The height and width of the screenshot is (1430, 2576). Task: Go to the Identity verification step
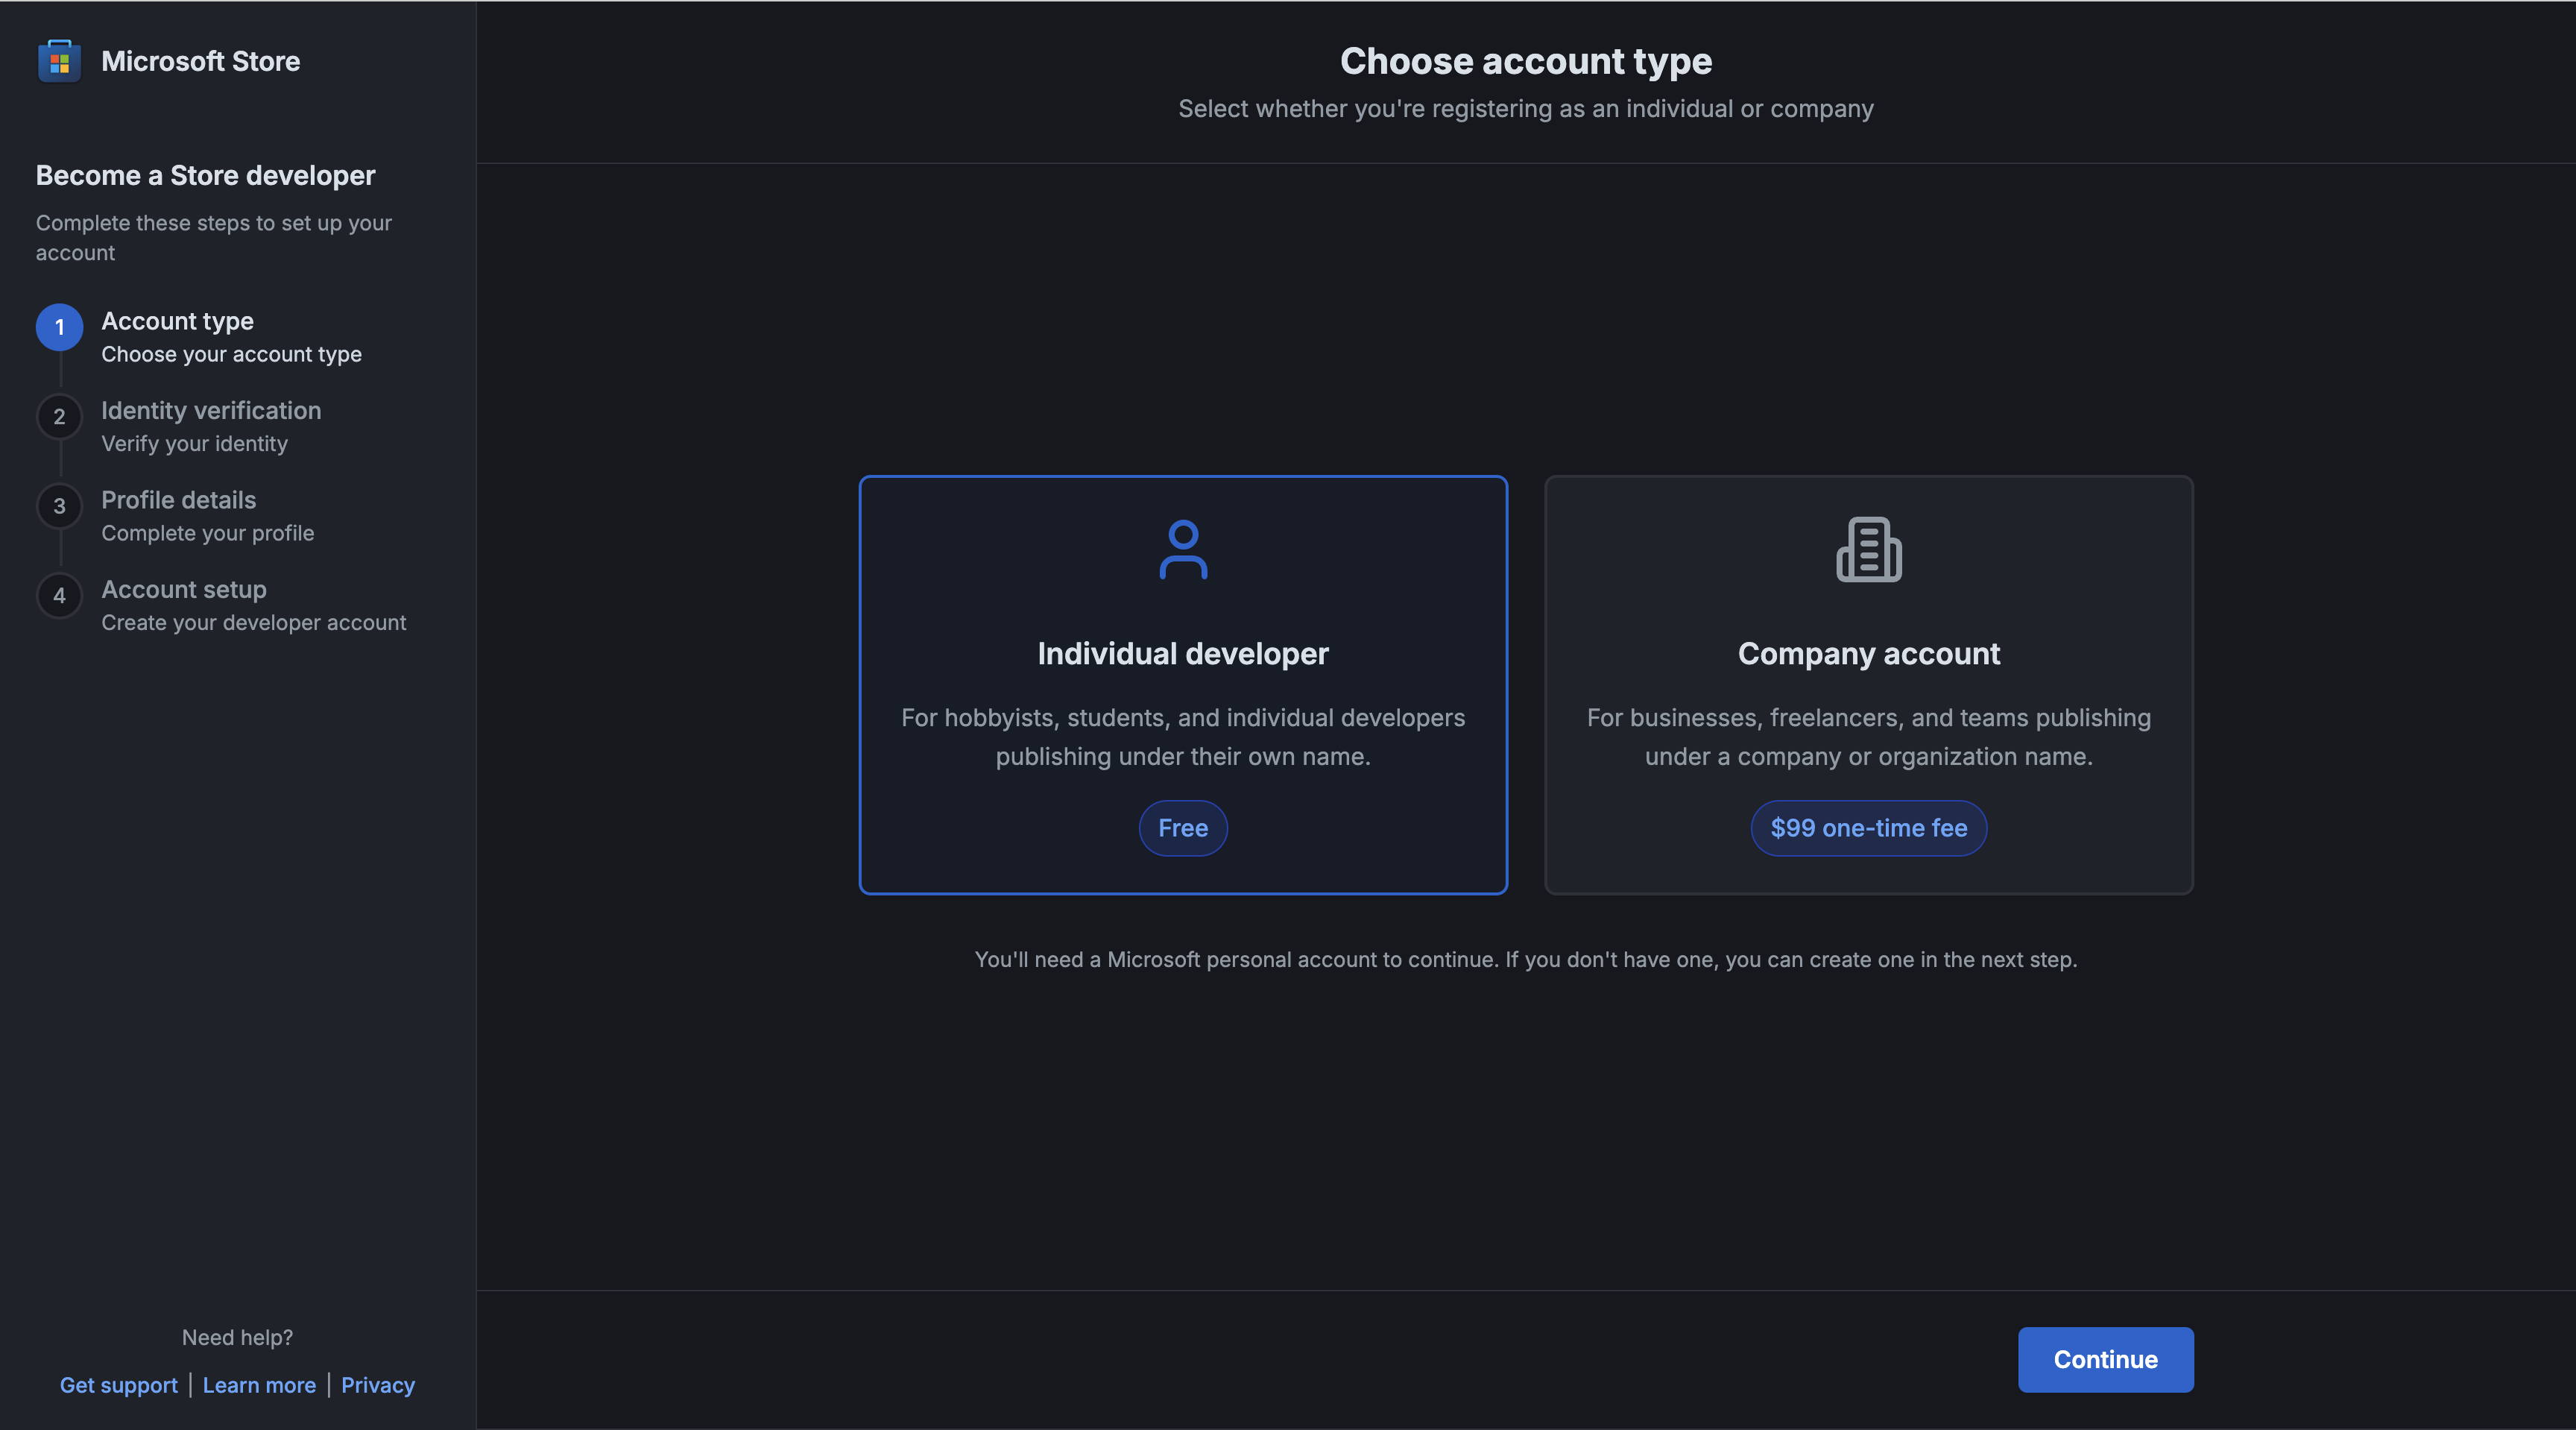coord(211,411)
